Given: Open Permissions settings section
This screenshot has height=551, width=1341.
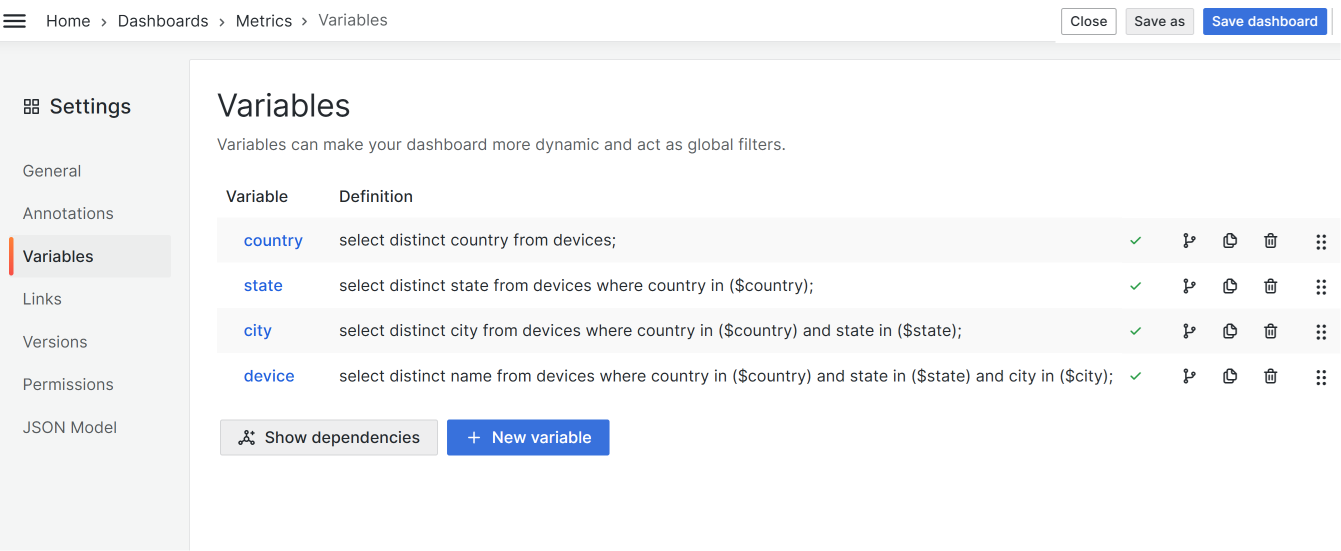Looking at the screenshot, I should [x=68, y=385].
